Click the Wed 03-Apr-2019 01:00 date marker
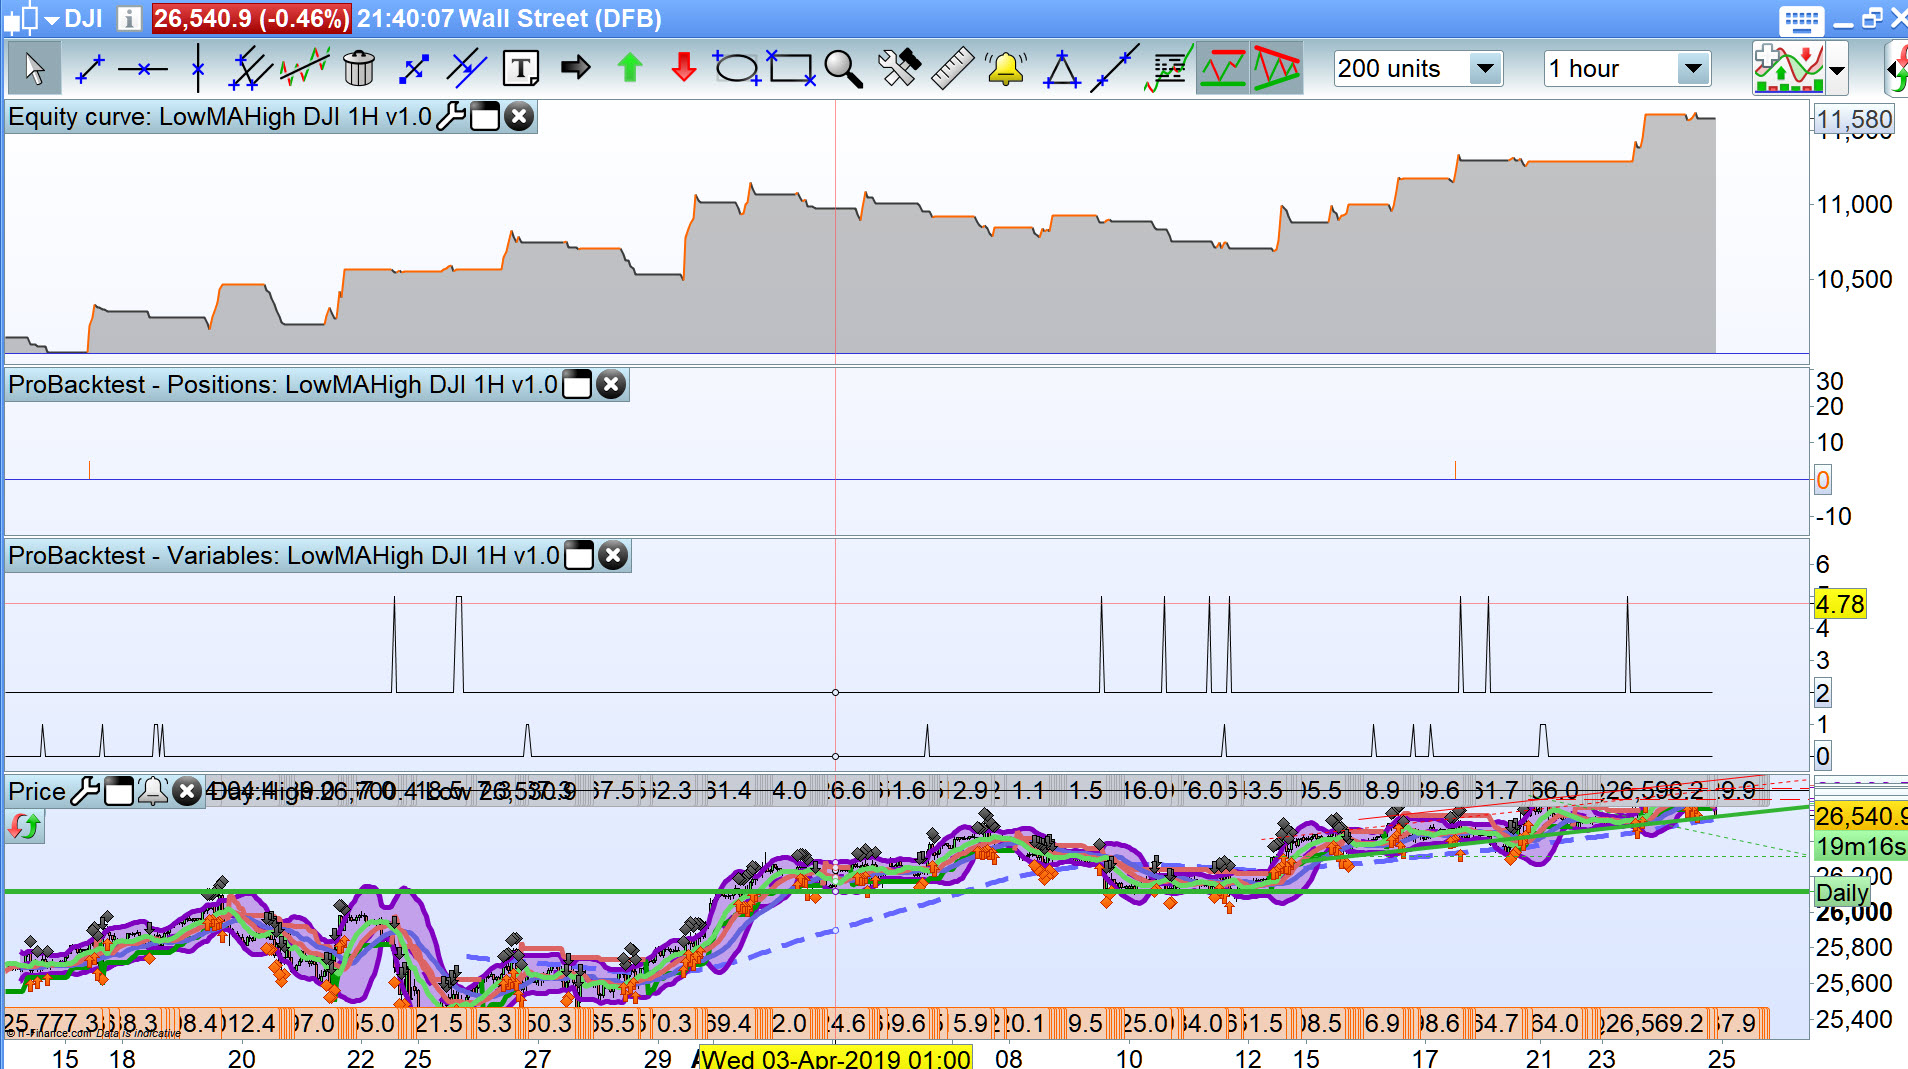The image size is (1908, 1069). tap(834, 1058)
